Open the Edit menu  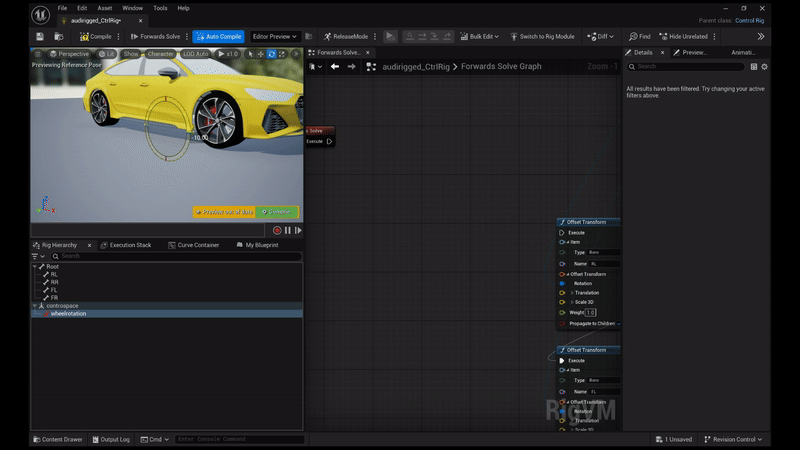(82, 8)
